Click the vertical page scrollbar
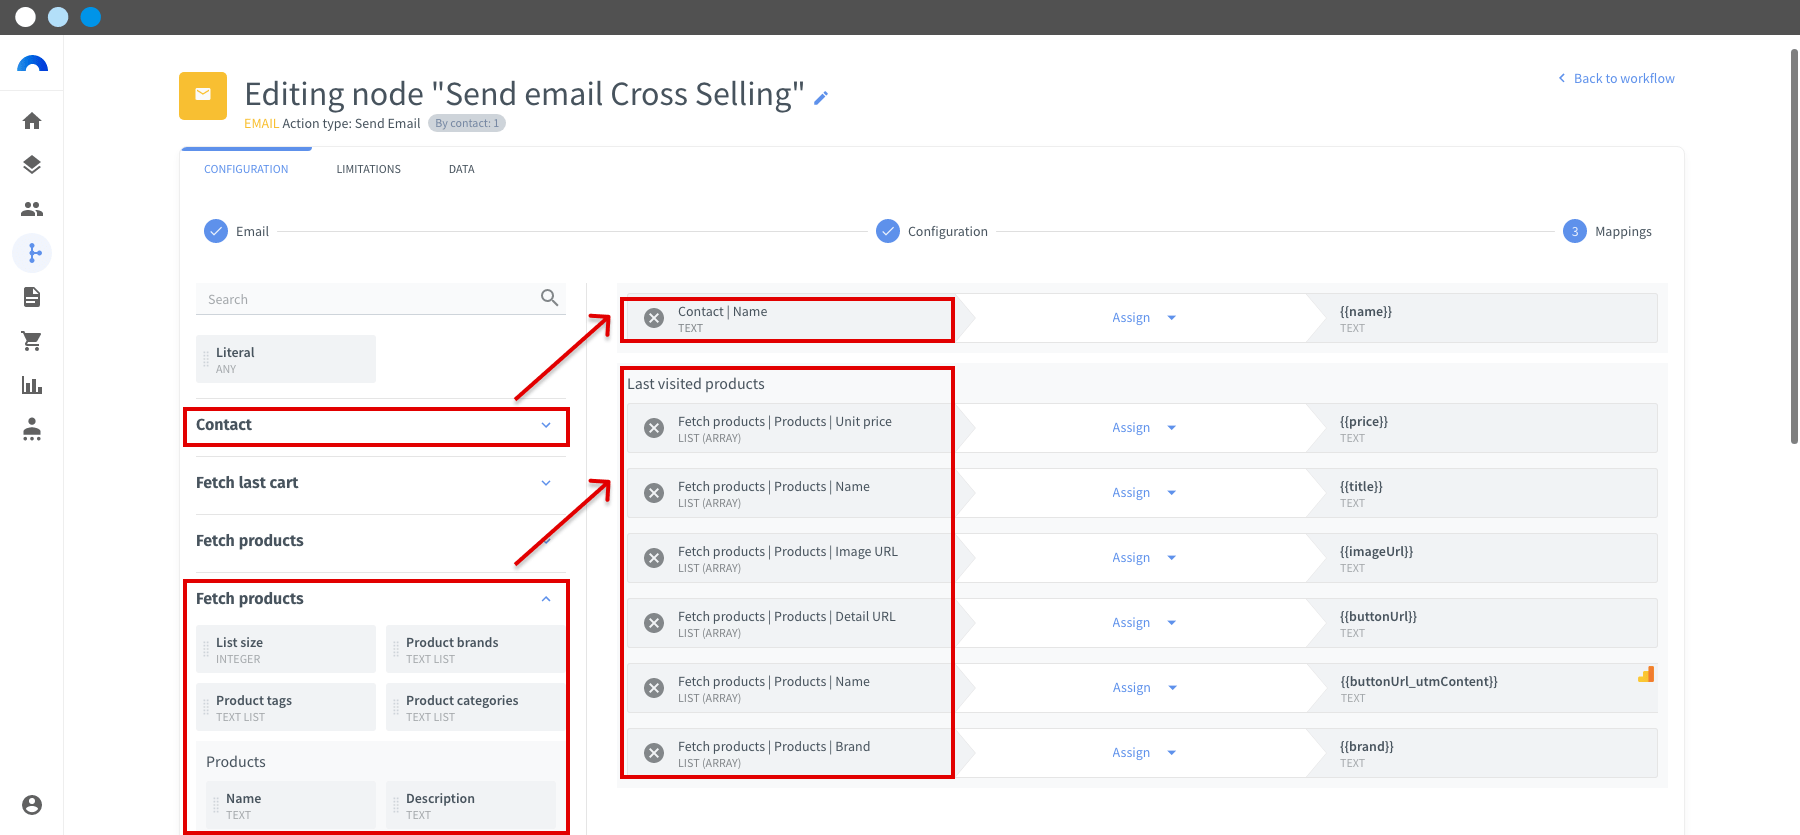This screenshot has height=835, width=1800. 1794,245
